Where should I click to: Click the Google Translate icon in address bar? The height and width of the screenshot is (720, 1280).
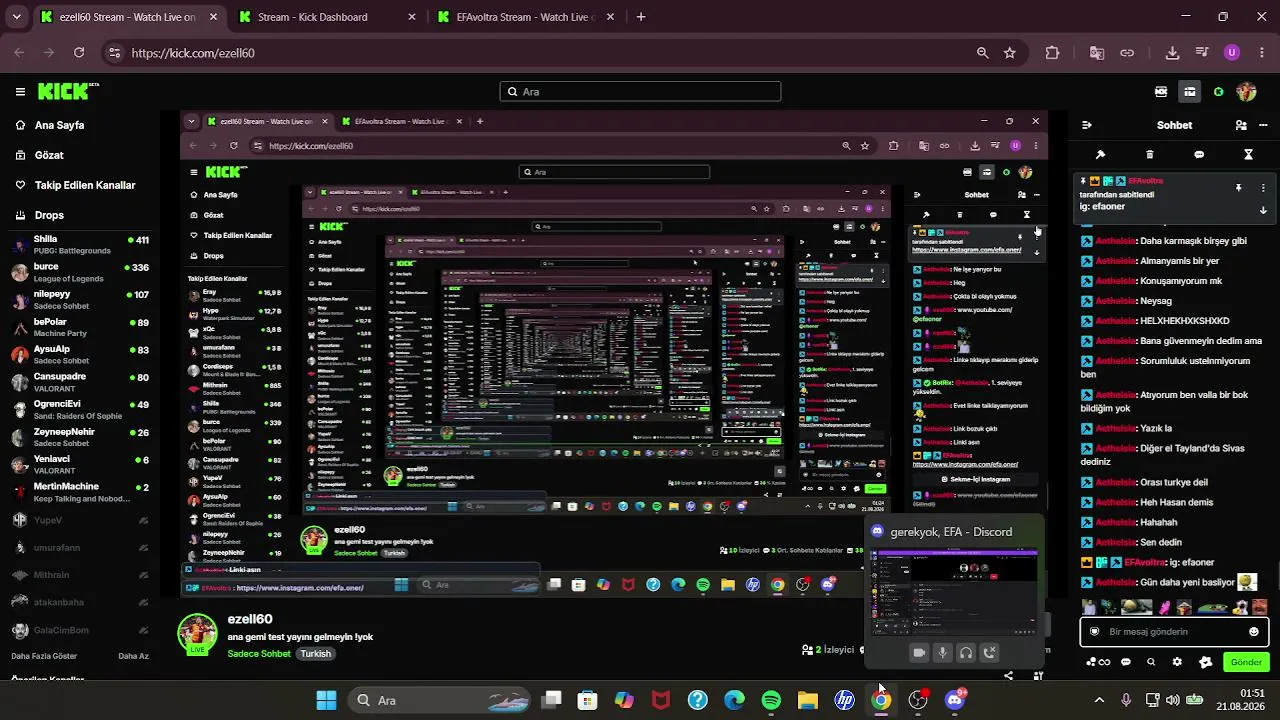[x=1097, y=53]
